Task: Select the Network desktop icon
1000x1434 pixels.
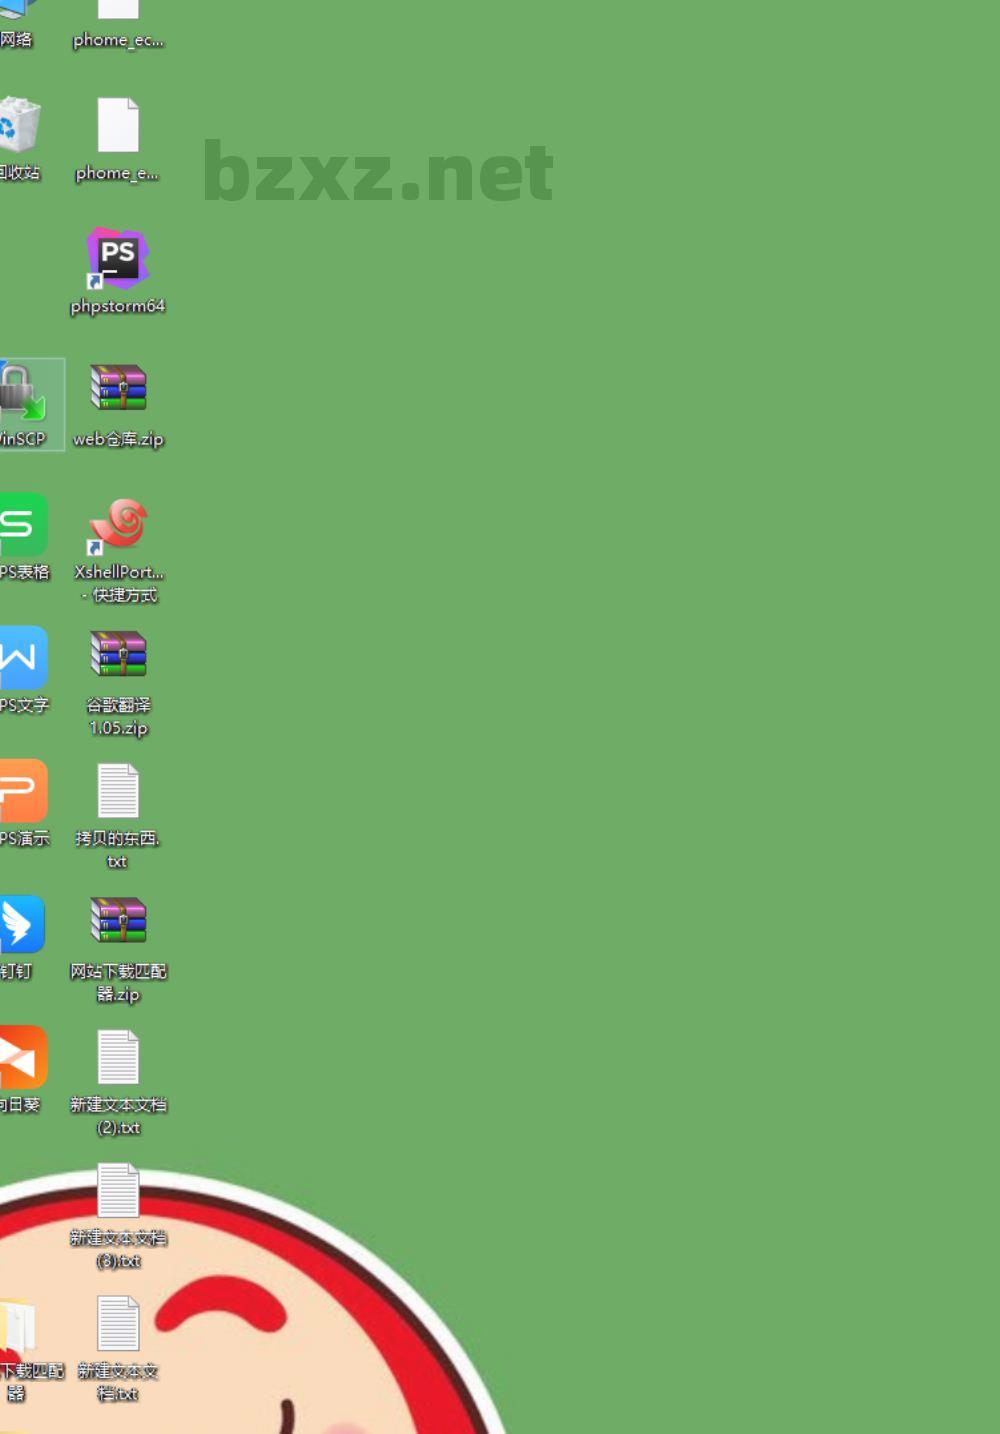Action: (x=15, y=20)
